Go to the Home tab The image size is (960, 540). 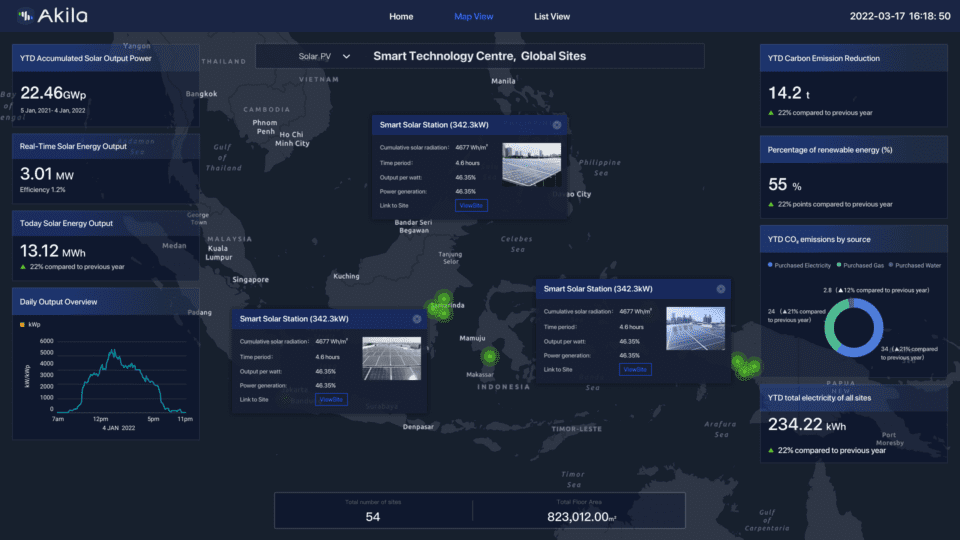click(401, 17)
